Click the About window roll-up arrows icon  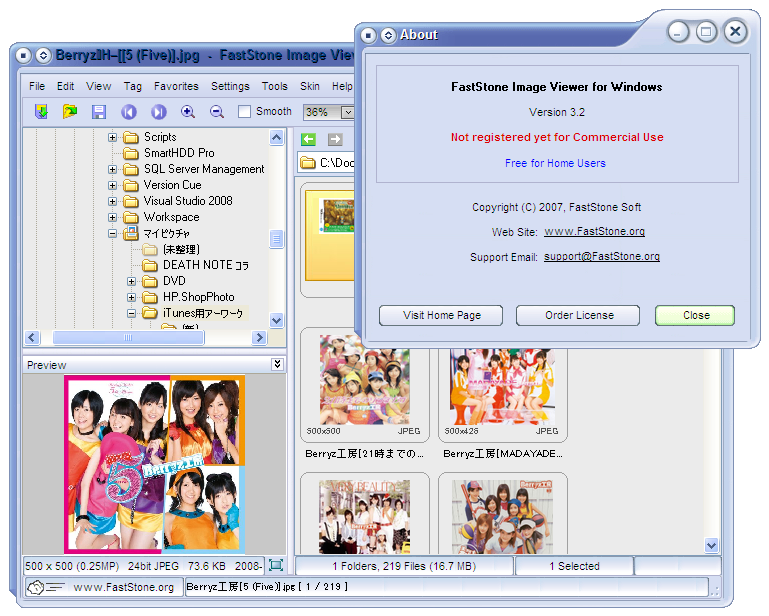pyautogui.click(x=388, y=35)
